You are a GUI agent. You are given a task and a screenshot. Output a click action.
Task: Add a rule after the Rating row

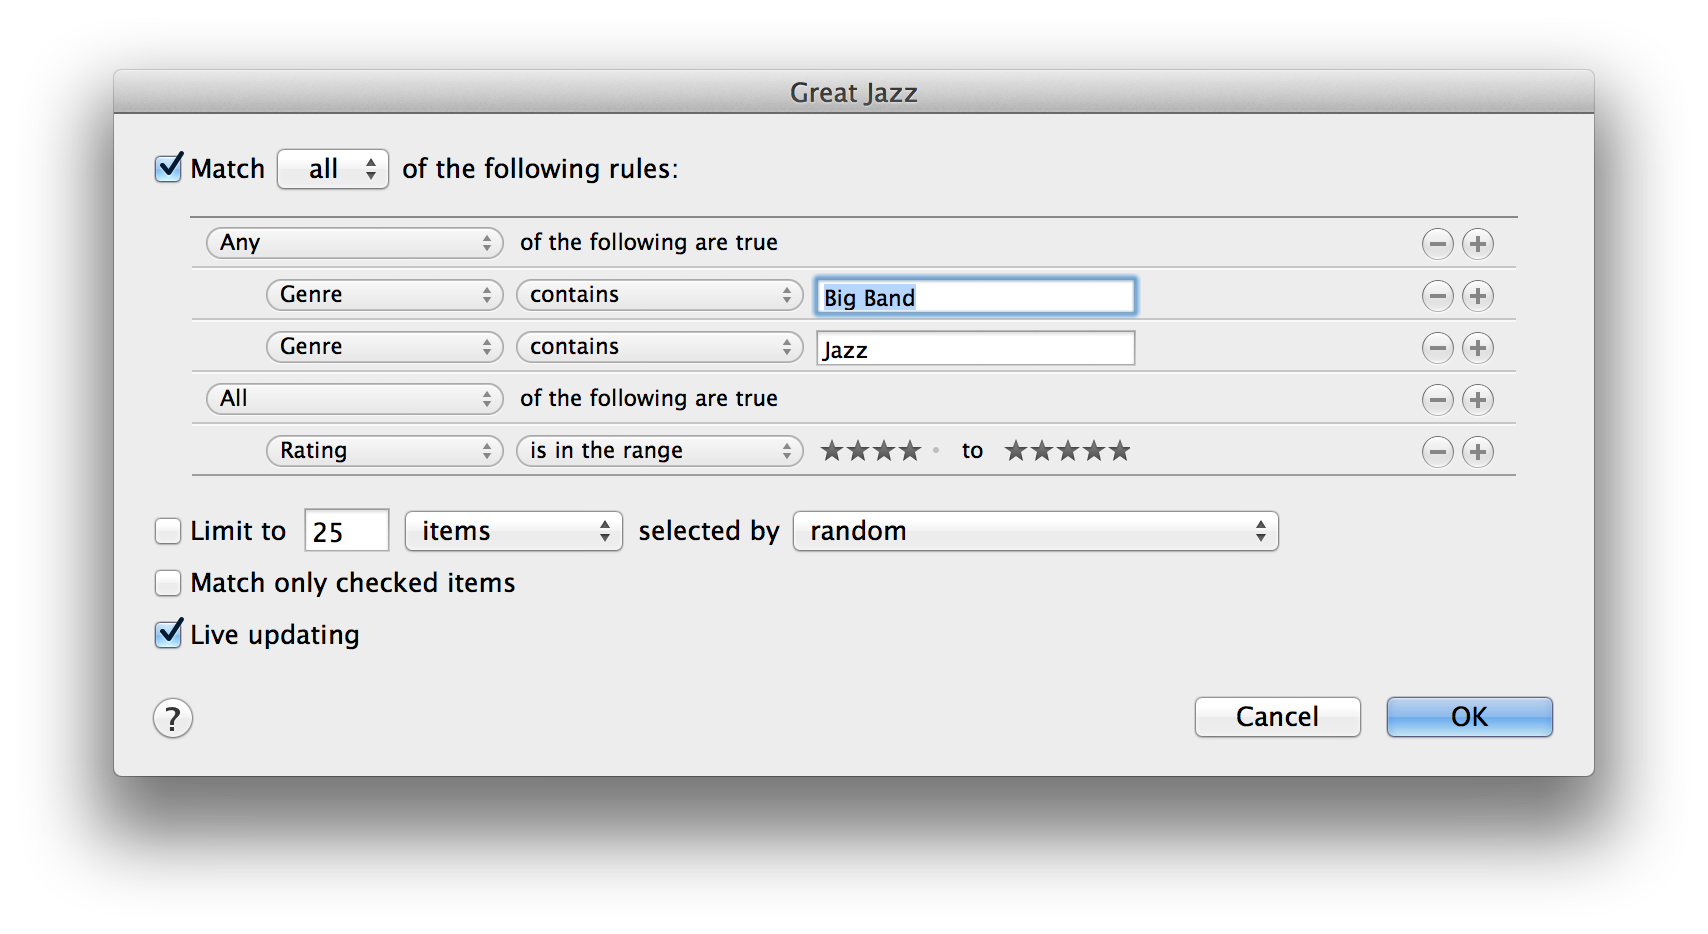[x=1477, y=452]
